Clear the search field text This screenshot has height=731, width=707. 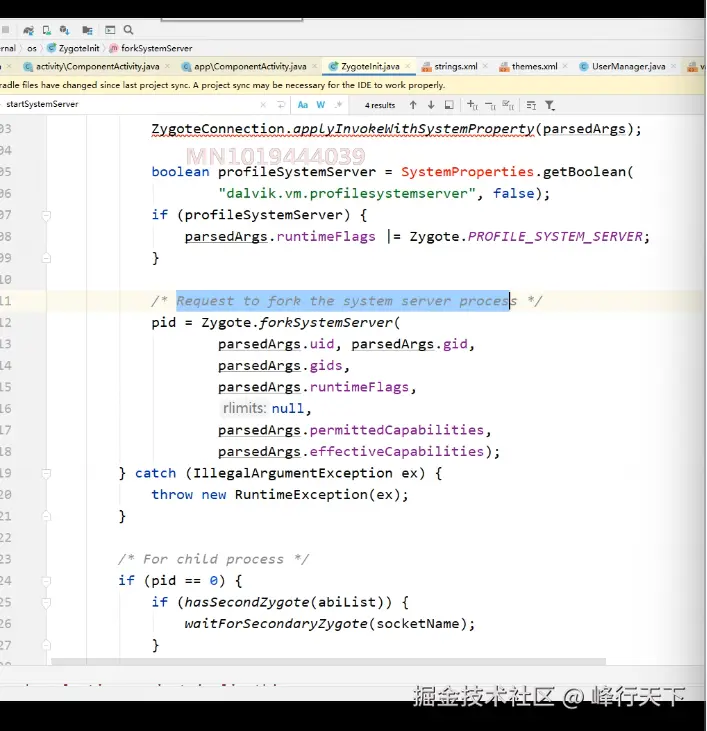click(x=263, y=105)
